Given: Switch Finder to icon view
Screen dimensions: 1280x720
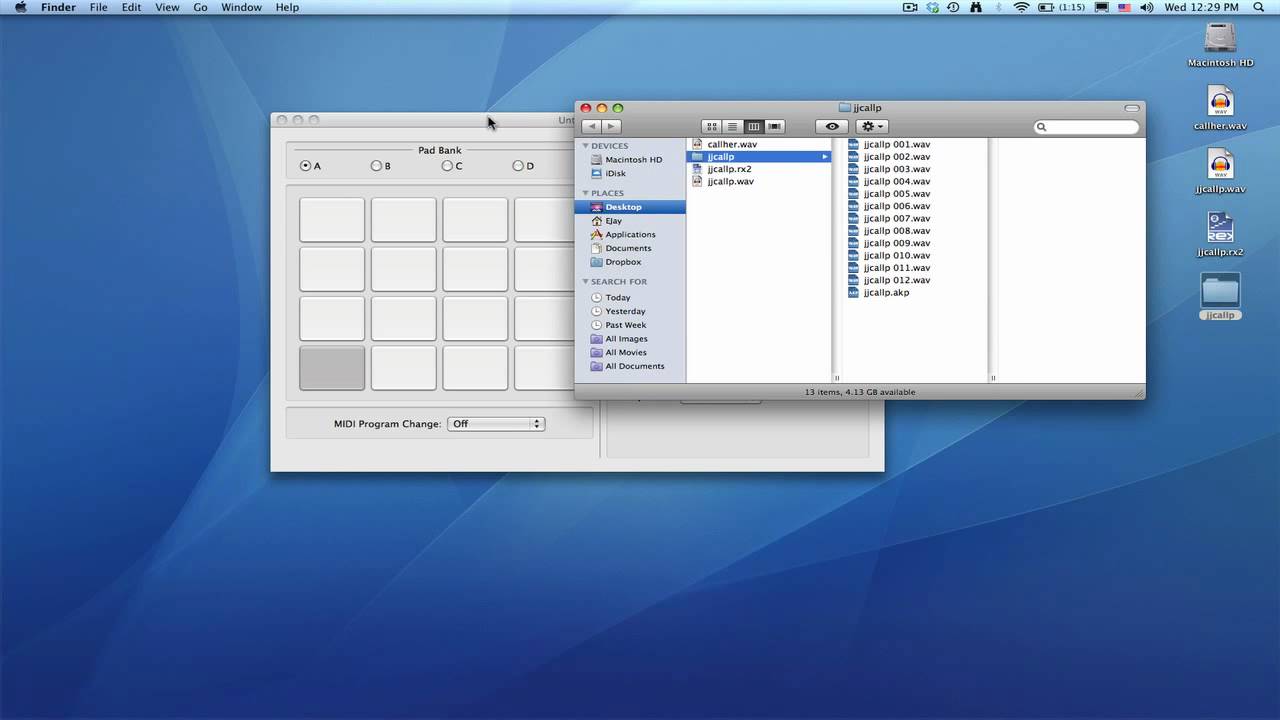Looking at the screenshot, I should pyautogui.click(x=711, y=127).
